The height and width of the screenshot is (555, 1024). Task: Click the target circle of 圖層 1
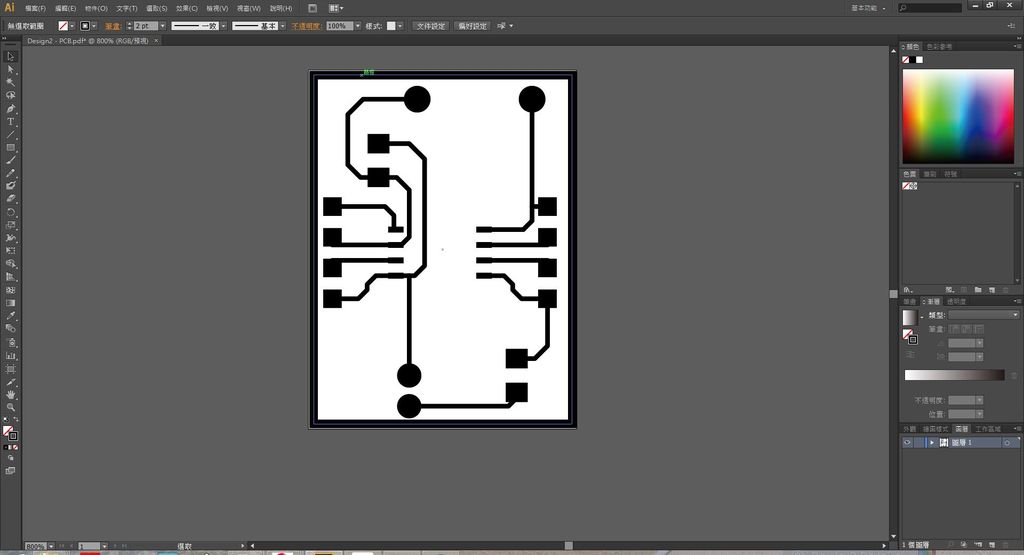(1007, 443)
